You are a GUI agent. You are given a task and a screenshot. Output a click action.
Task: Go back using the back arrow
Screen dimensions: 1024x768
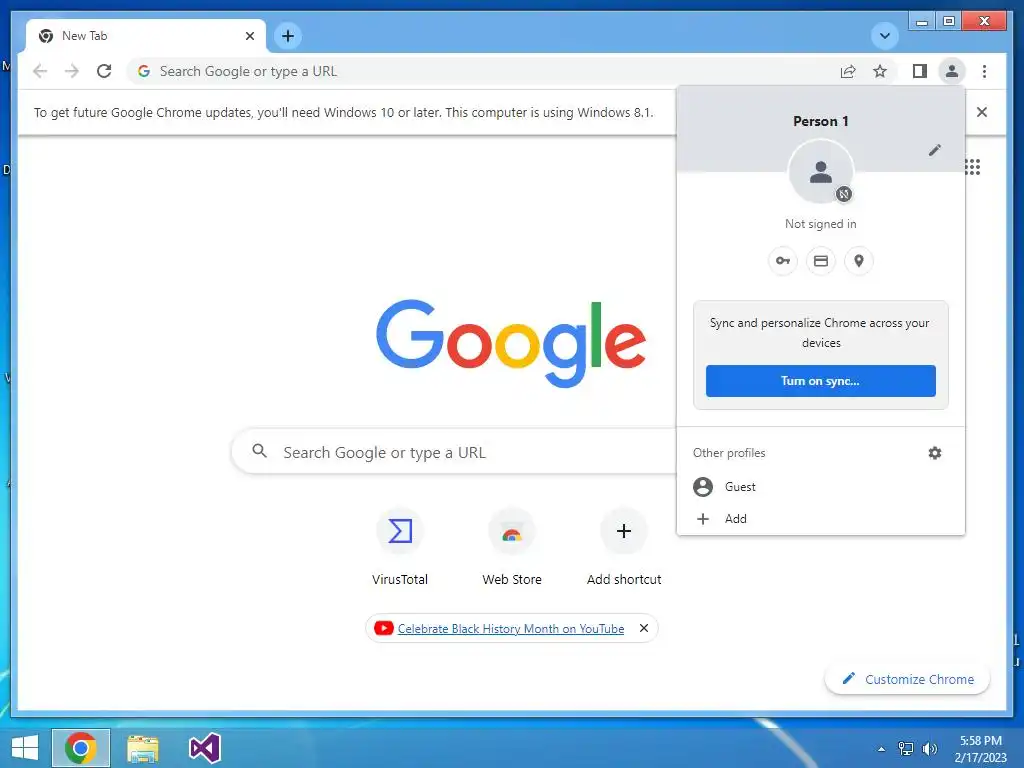pos(40,71)
